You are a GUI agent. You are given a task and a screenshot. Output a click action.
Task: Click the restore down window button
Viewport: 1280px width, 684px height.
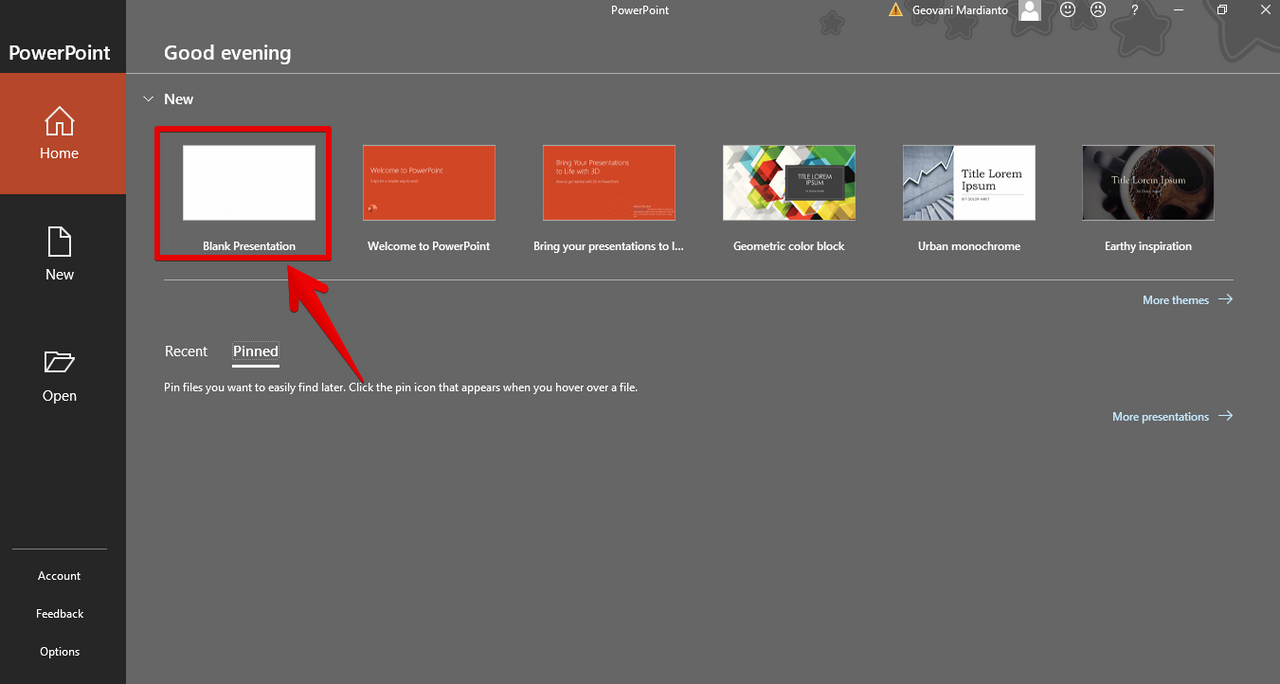coord(1222,10)
